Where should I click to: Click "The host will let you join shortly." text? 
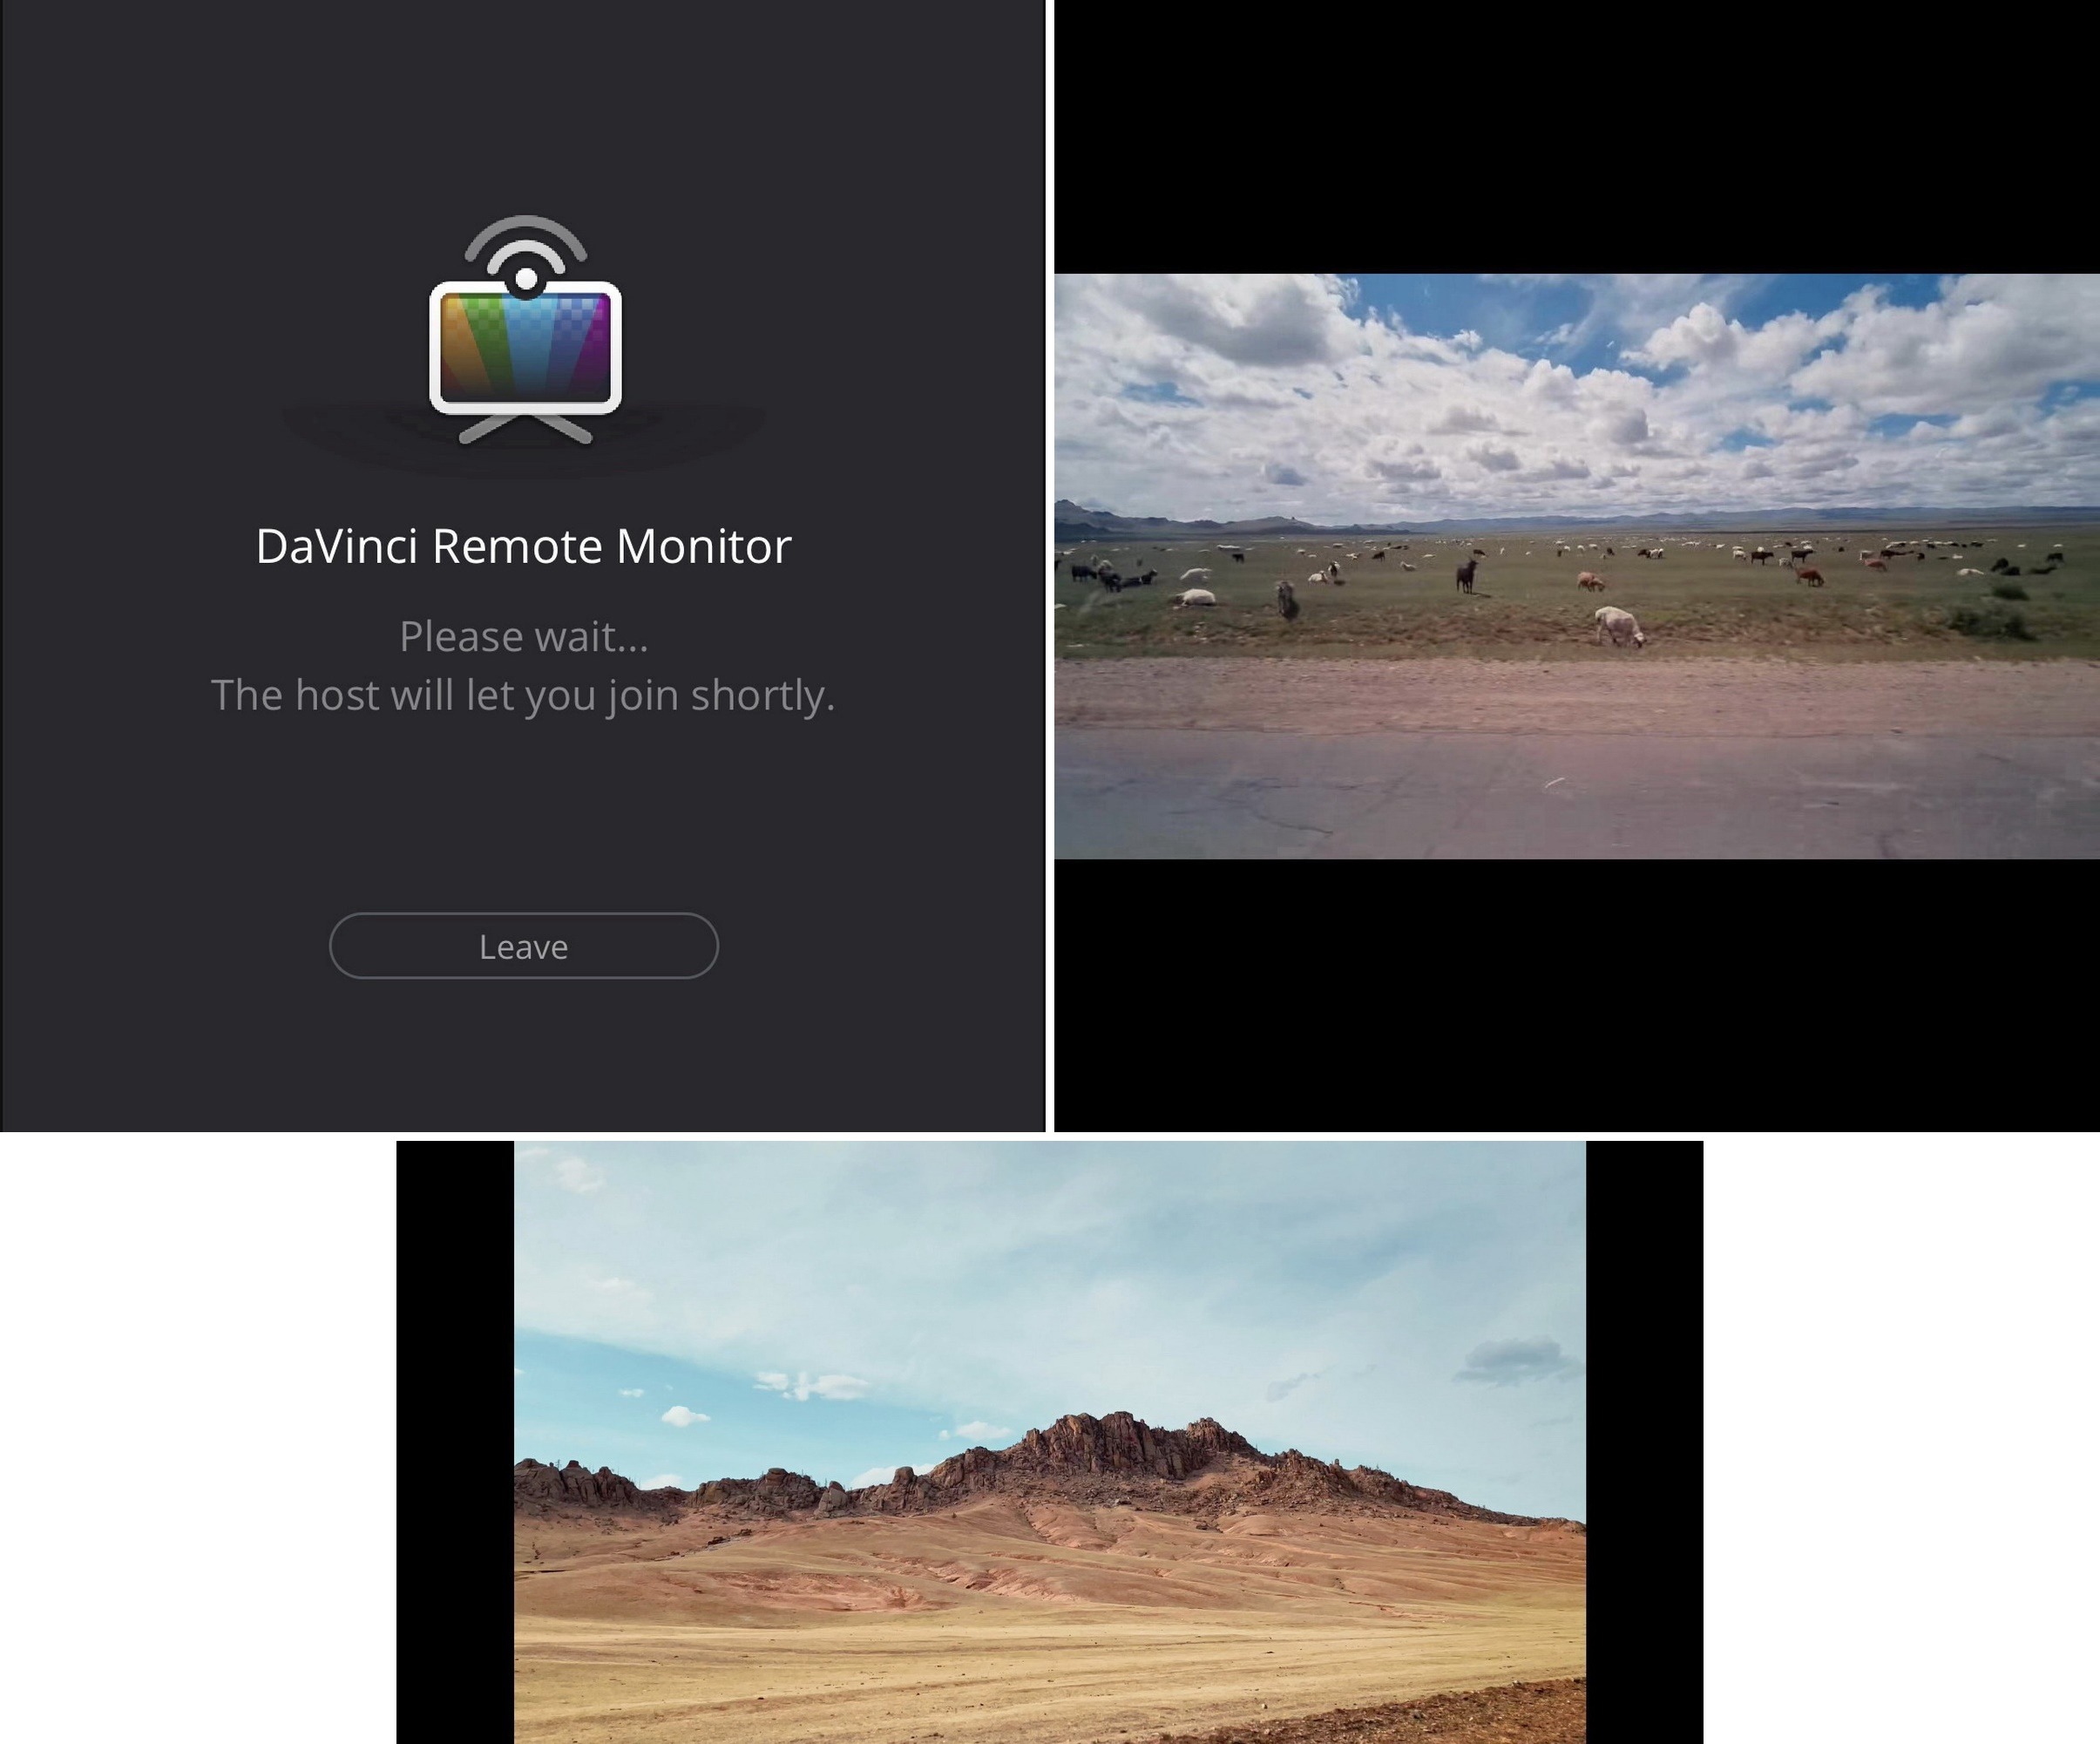(x=523, y=695)
